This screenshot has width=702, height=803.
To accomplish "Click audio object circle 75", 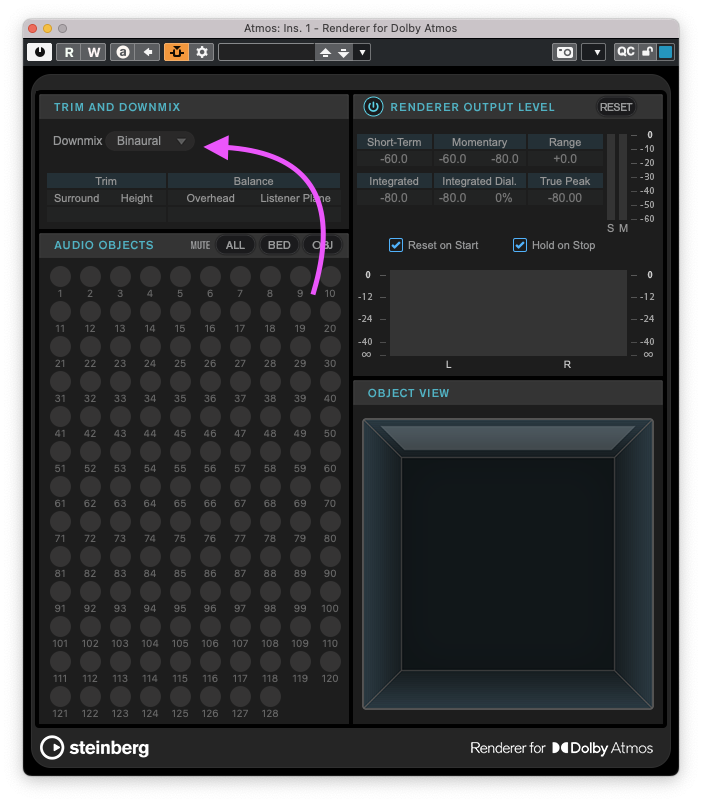I will point(180,521).
